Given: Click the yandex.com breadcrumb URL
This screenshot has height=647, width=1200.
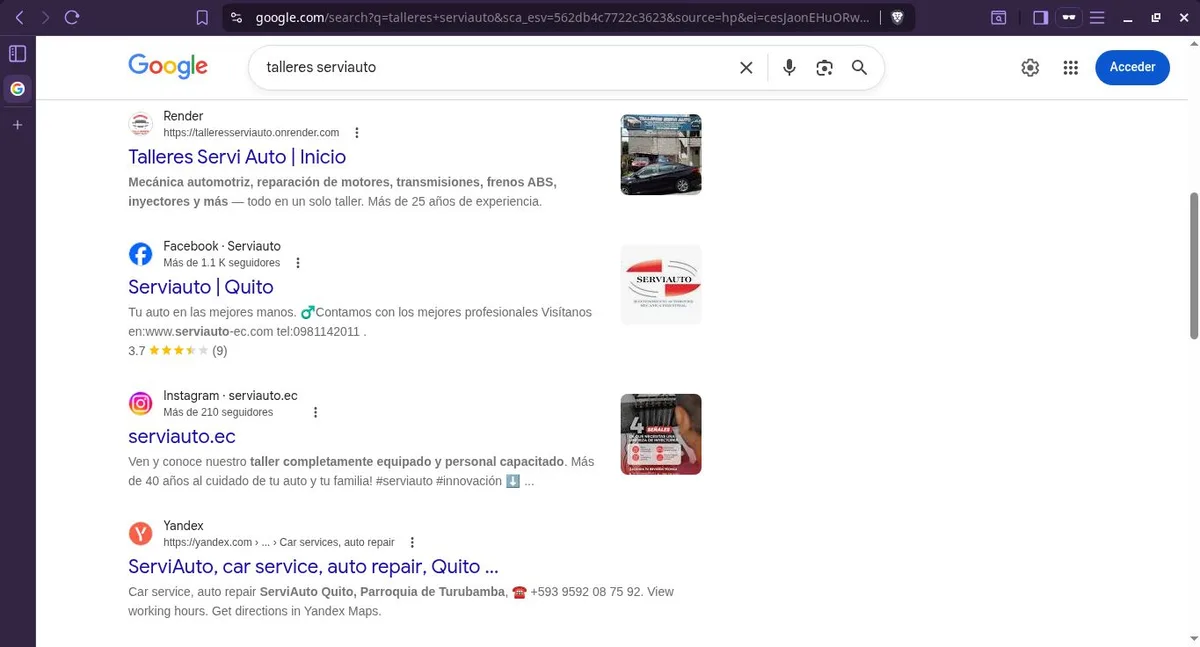Looking at the screenshot, I should (x=279, y=542).
